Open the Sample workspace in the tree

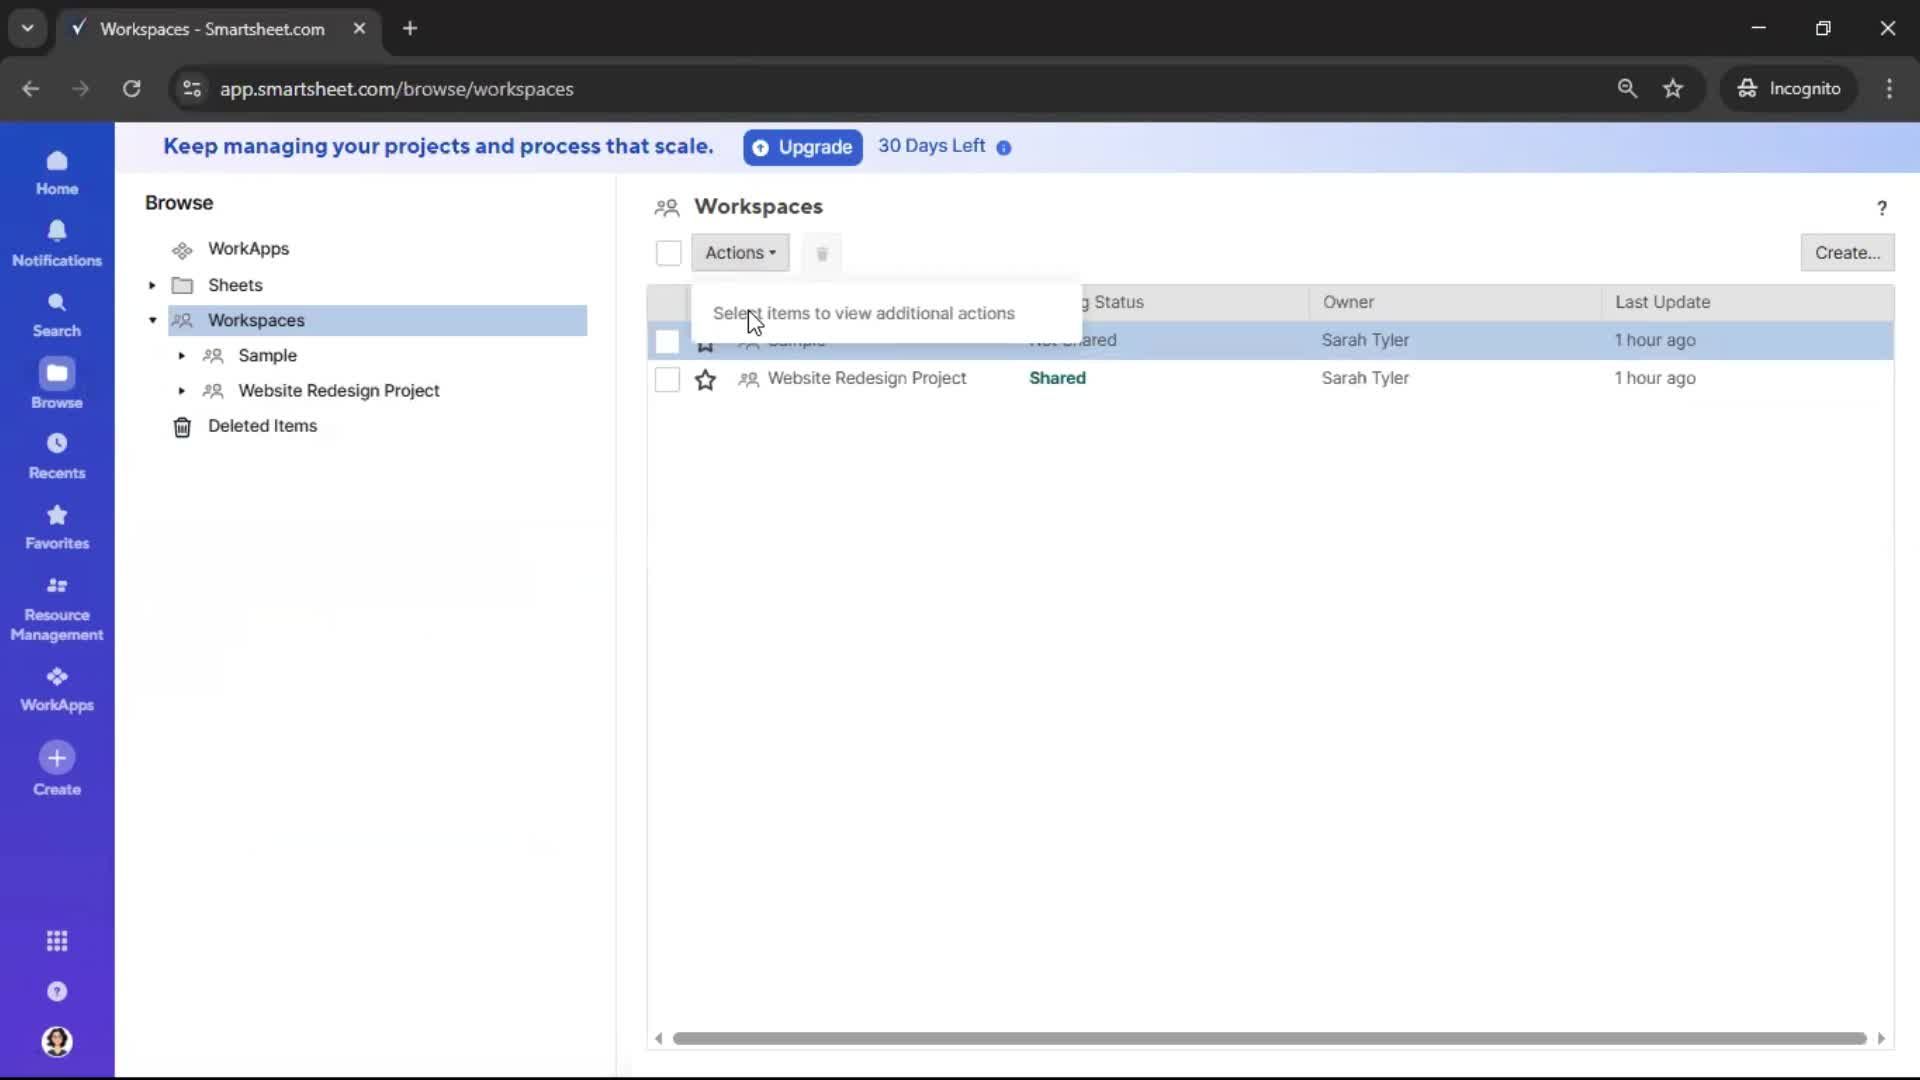click(266, 355)
